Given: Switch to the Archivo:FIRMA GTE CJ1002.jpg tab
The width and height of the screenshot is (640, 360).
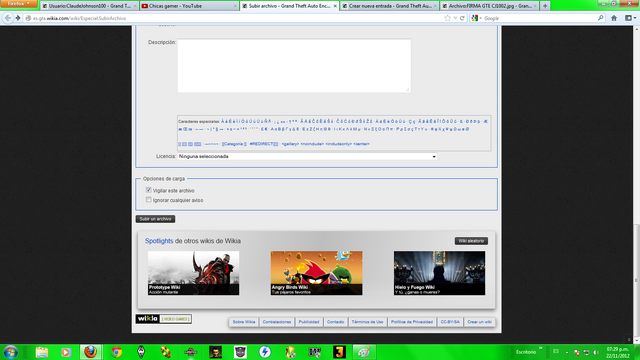Looking at the screenshot, I should [x=489, y=6].
